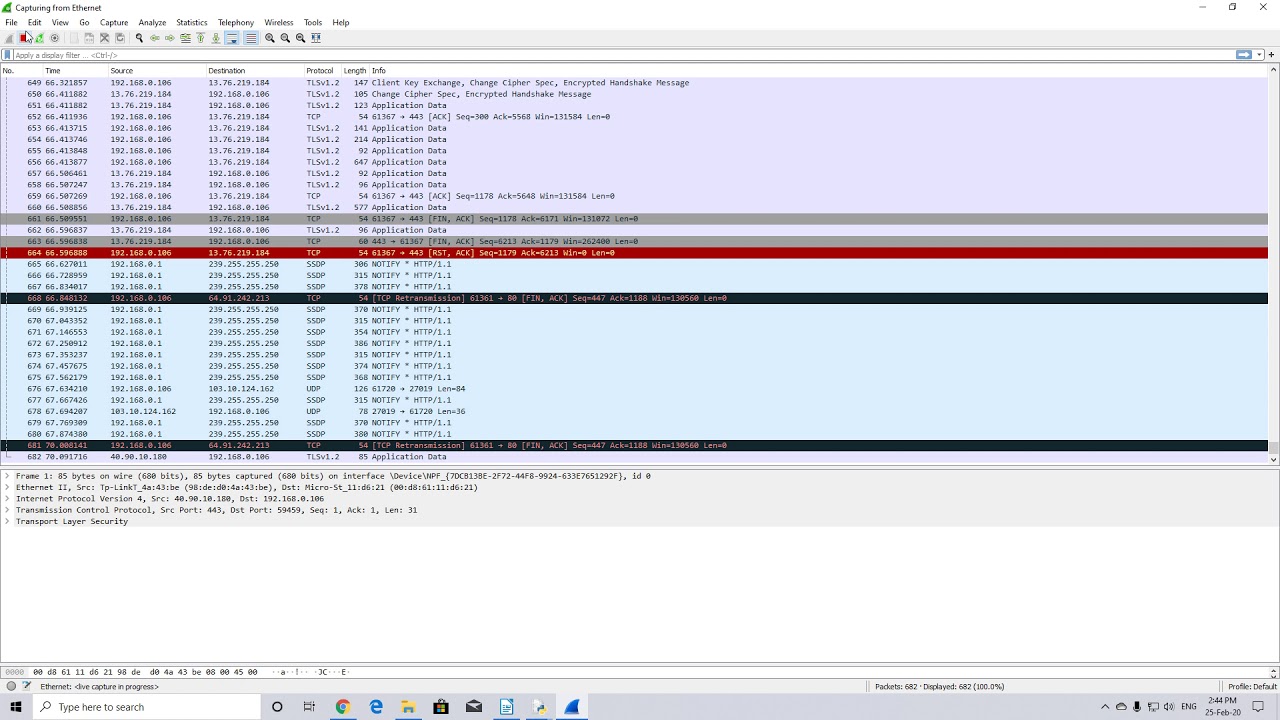Expand the Transport Layer Security row

pyautogui.click(x=7, y=521)
